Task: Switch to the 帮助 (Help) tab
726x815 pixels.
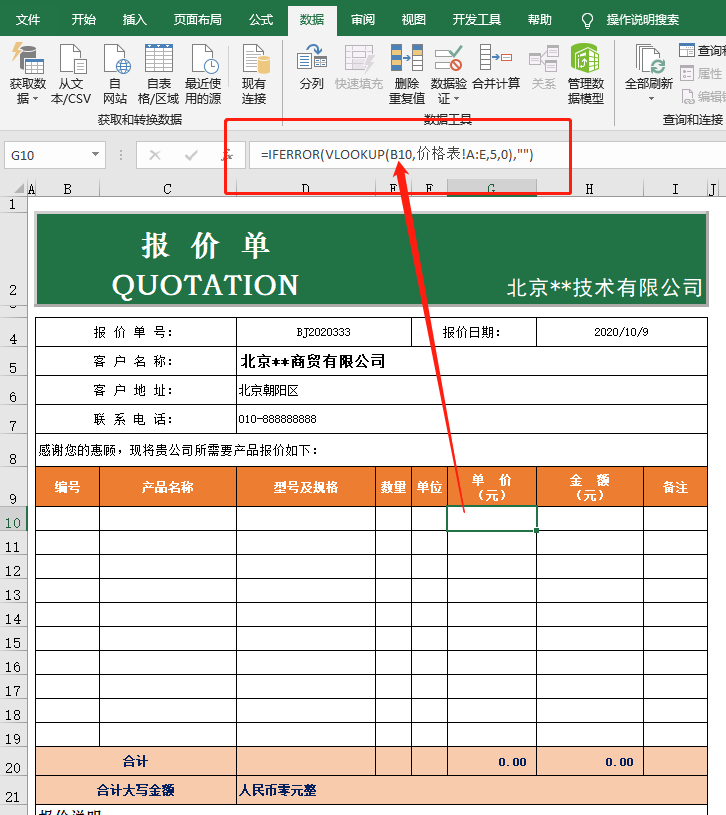Action: [x=539, y=20]
